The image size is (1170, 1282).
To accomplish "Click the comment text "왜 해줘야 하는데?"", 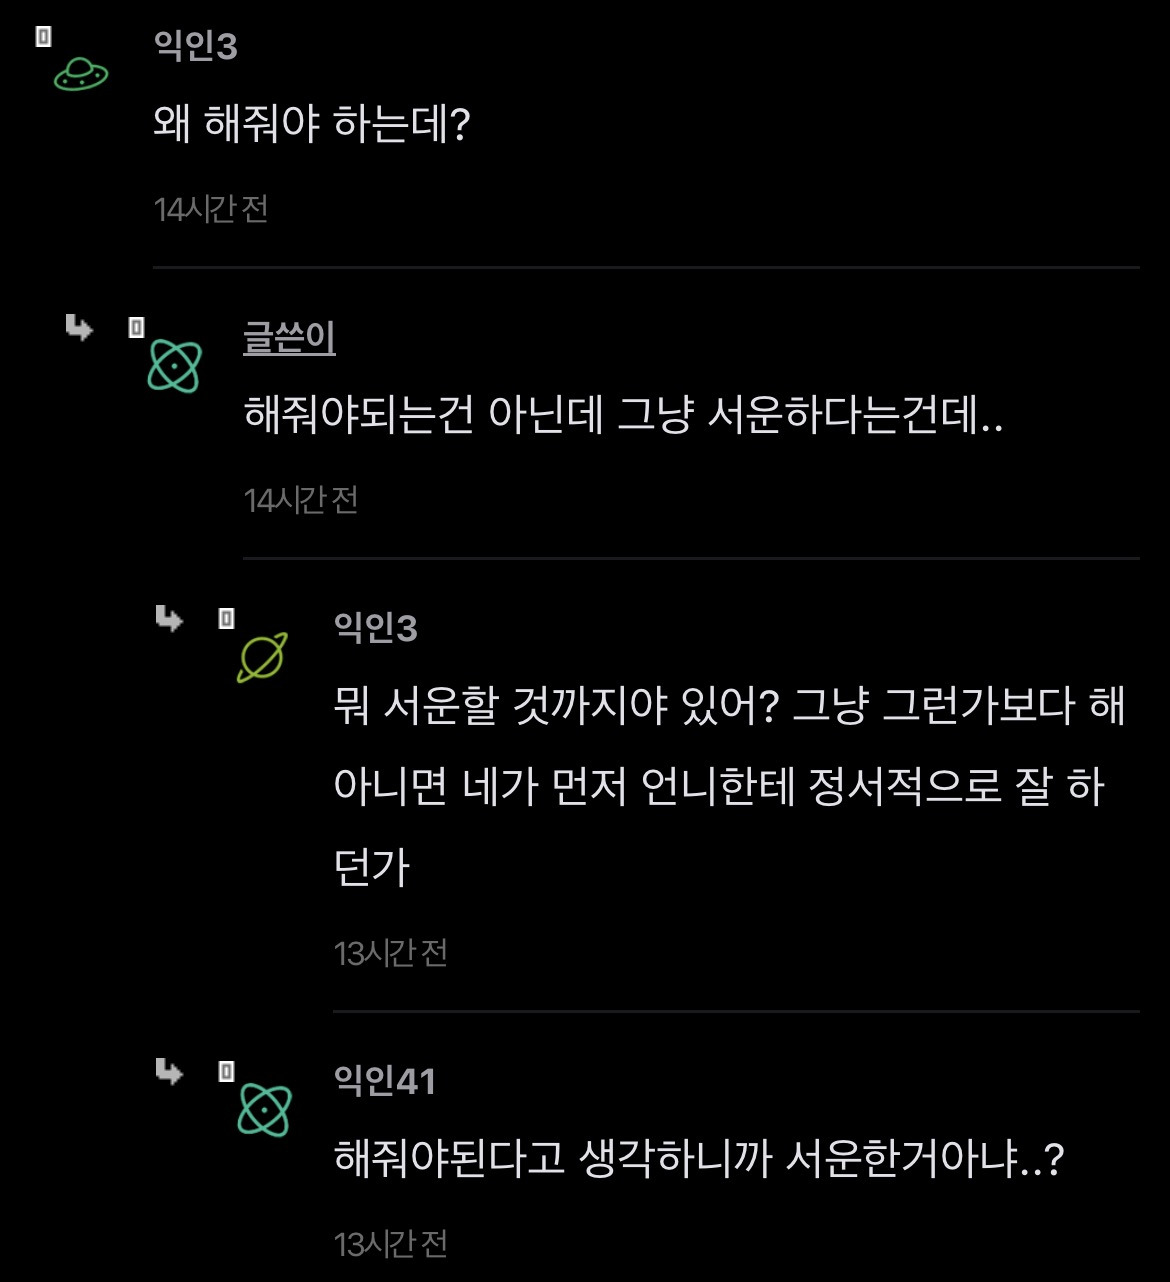I will click(312, 124).
